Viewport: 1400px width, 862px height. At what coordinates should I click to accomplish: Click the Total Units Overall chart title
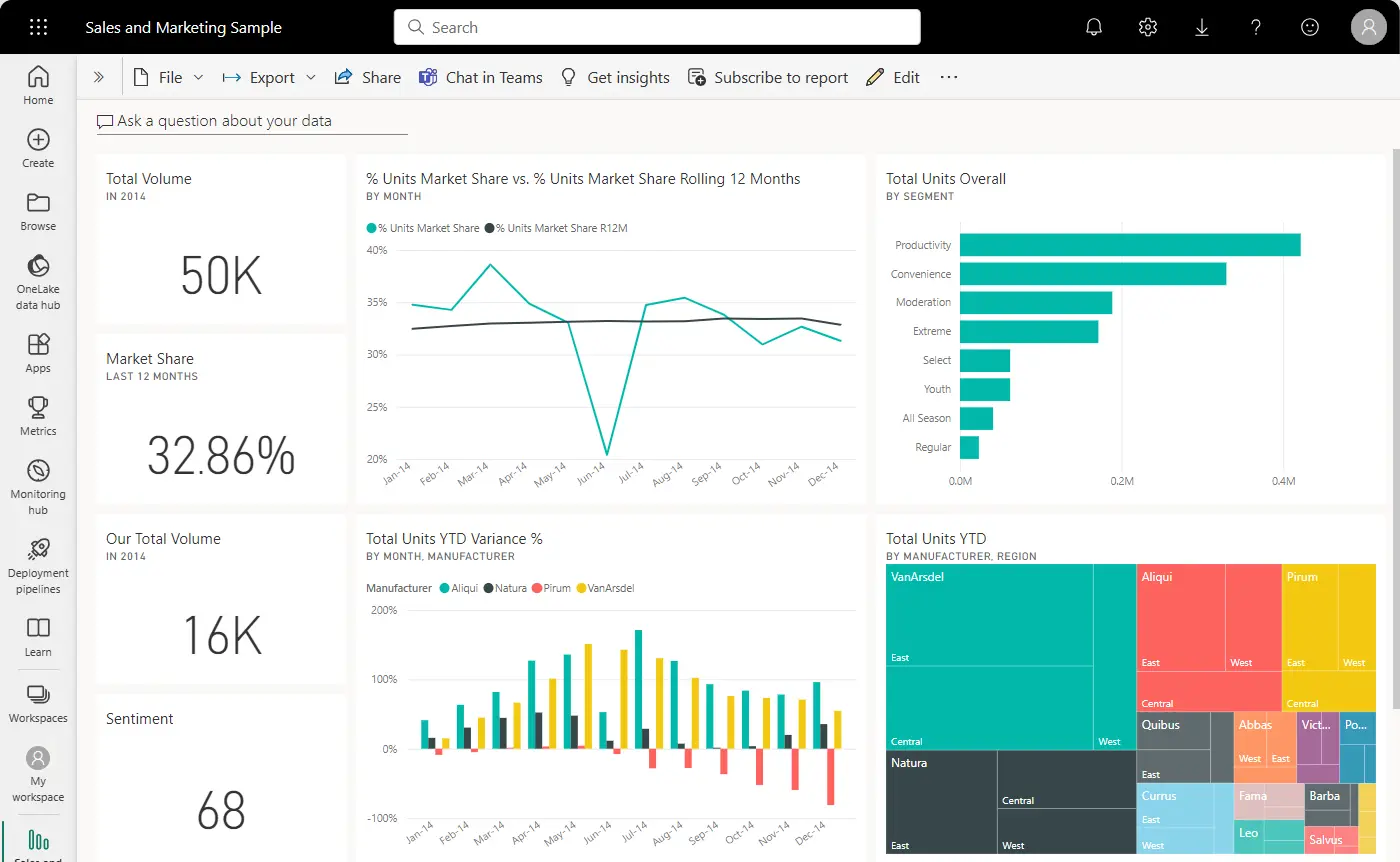click(946, 179)
